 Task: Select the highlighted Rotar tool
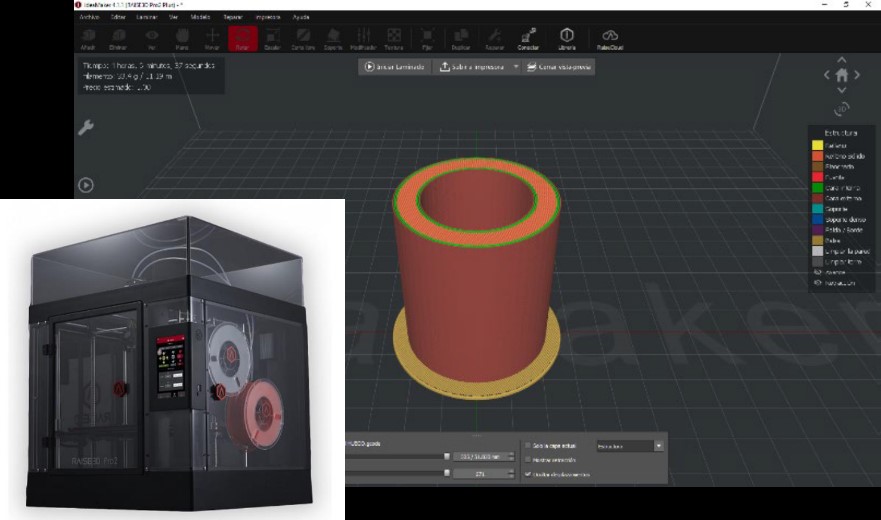coord(243,39)
